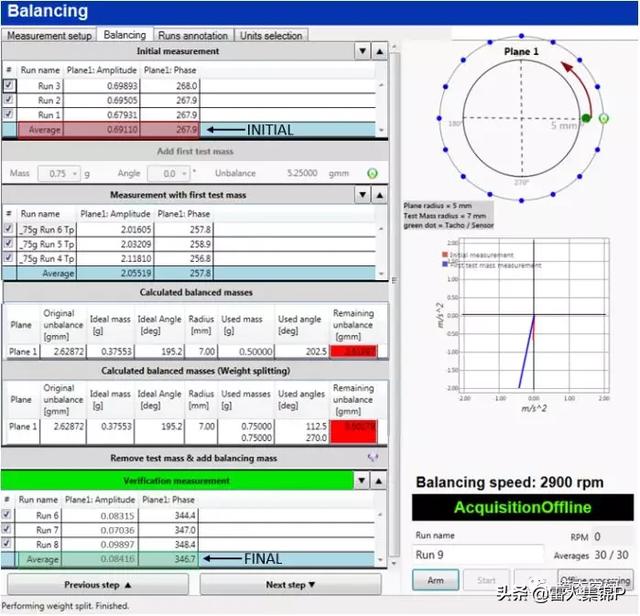
Task: Click the Previous step button
Action: coord(98,585)
